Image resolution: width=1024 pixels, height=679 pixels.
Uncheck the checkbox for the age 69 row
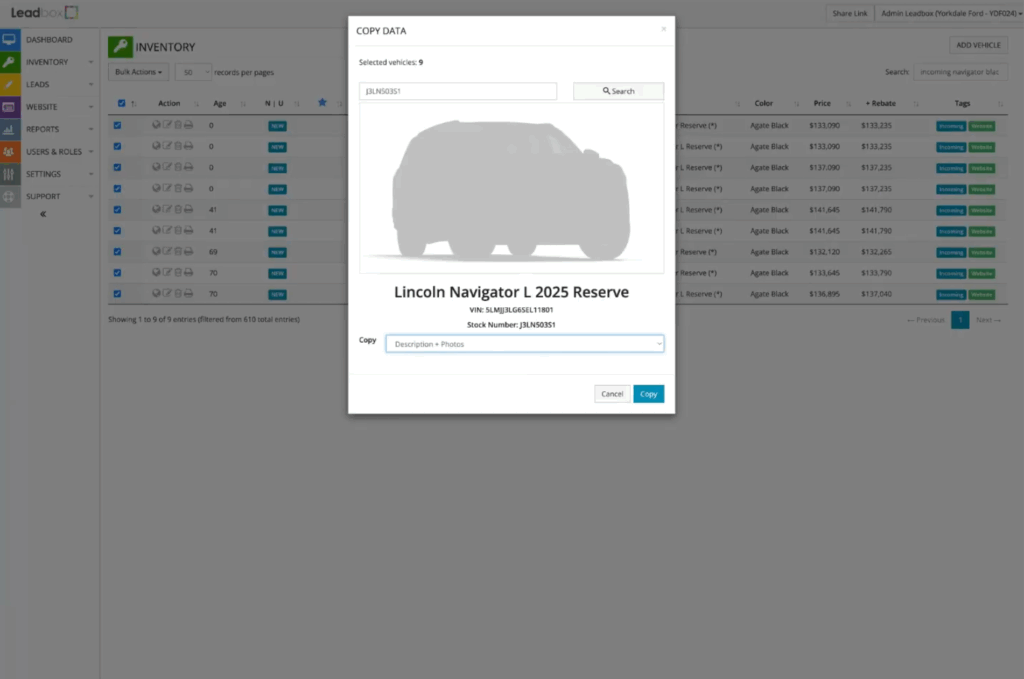[118, 251]
